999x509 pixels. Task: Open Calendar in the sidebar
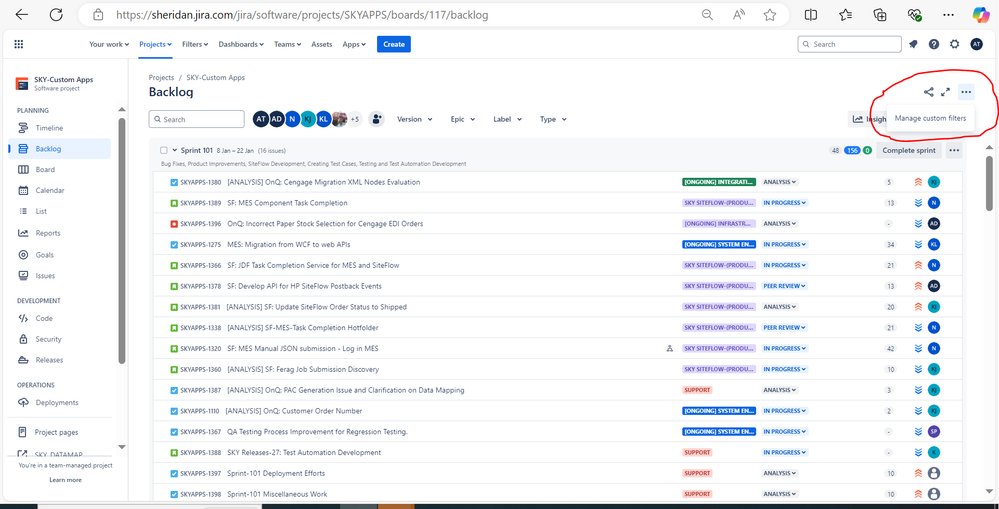pos(50,190)
